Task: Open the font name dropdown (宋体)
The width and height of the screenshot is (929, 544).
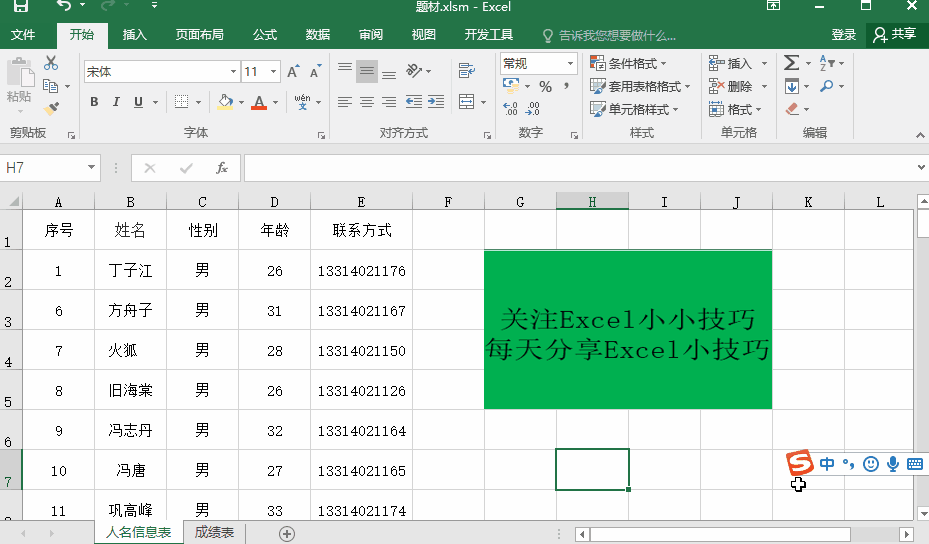Action: [233, 72]
